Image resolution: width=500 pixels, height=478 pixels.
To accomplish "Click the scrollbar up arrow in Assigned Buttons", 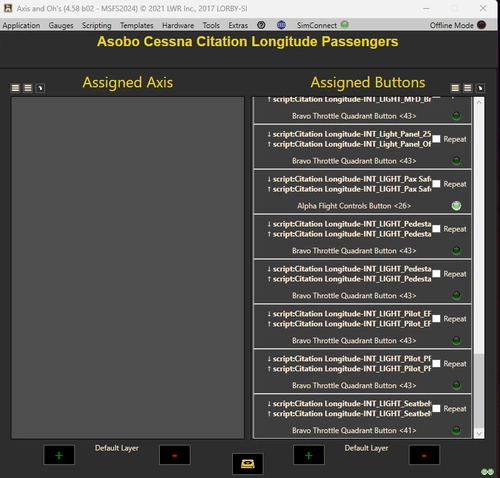I will [x=479, y=102].
